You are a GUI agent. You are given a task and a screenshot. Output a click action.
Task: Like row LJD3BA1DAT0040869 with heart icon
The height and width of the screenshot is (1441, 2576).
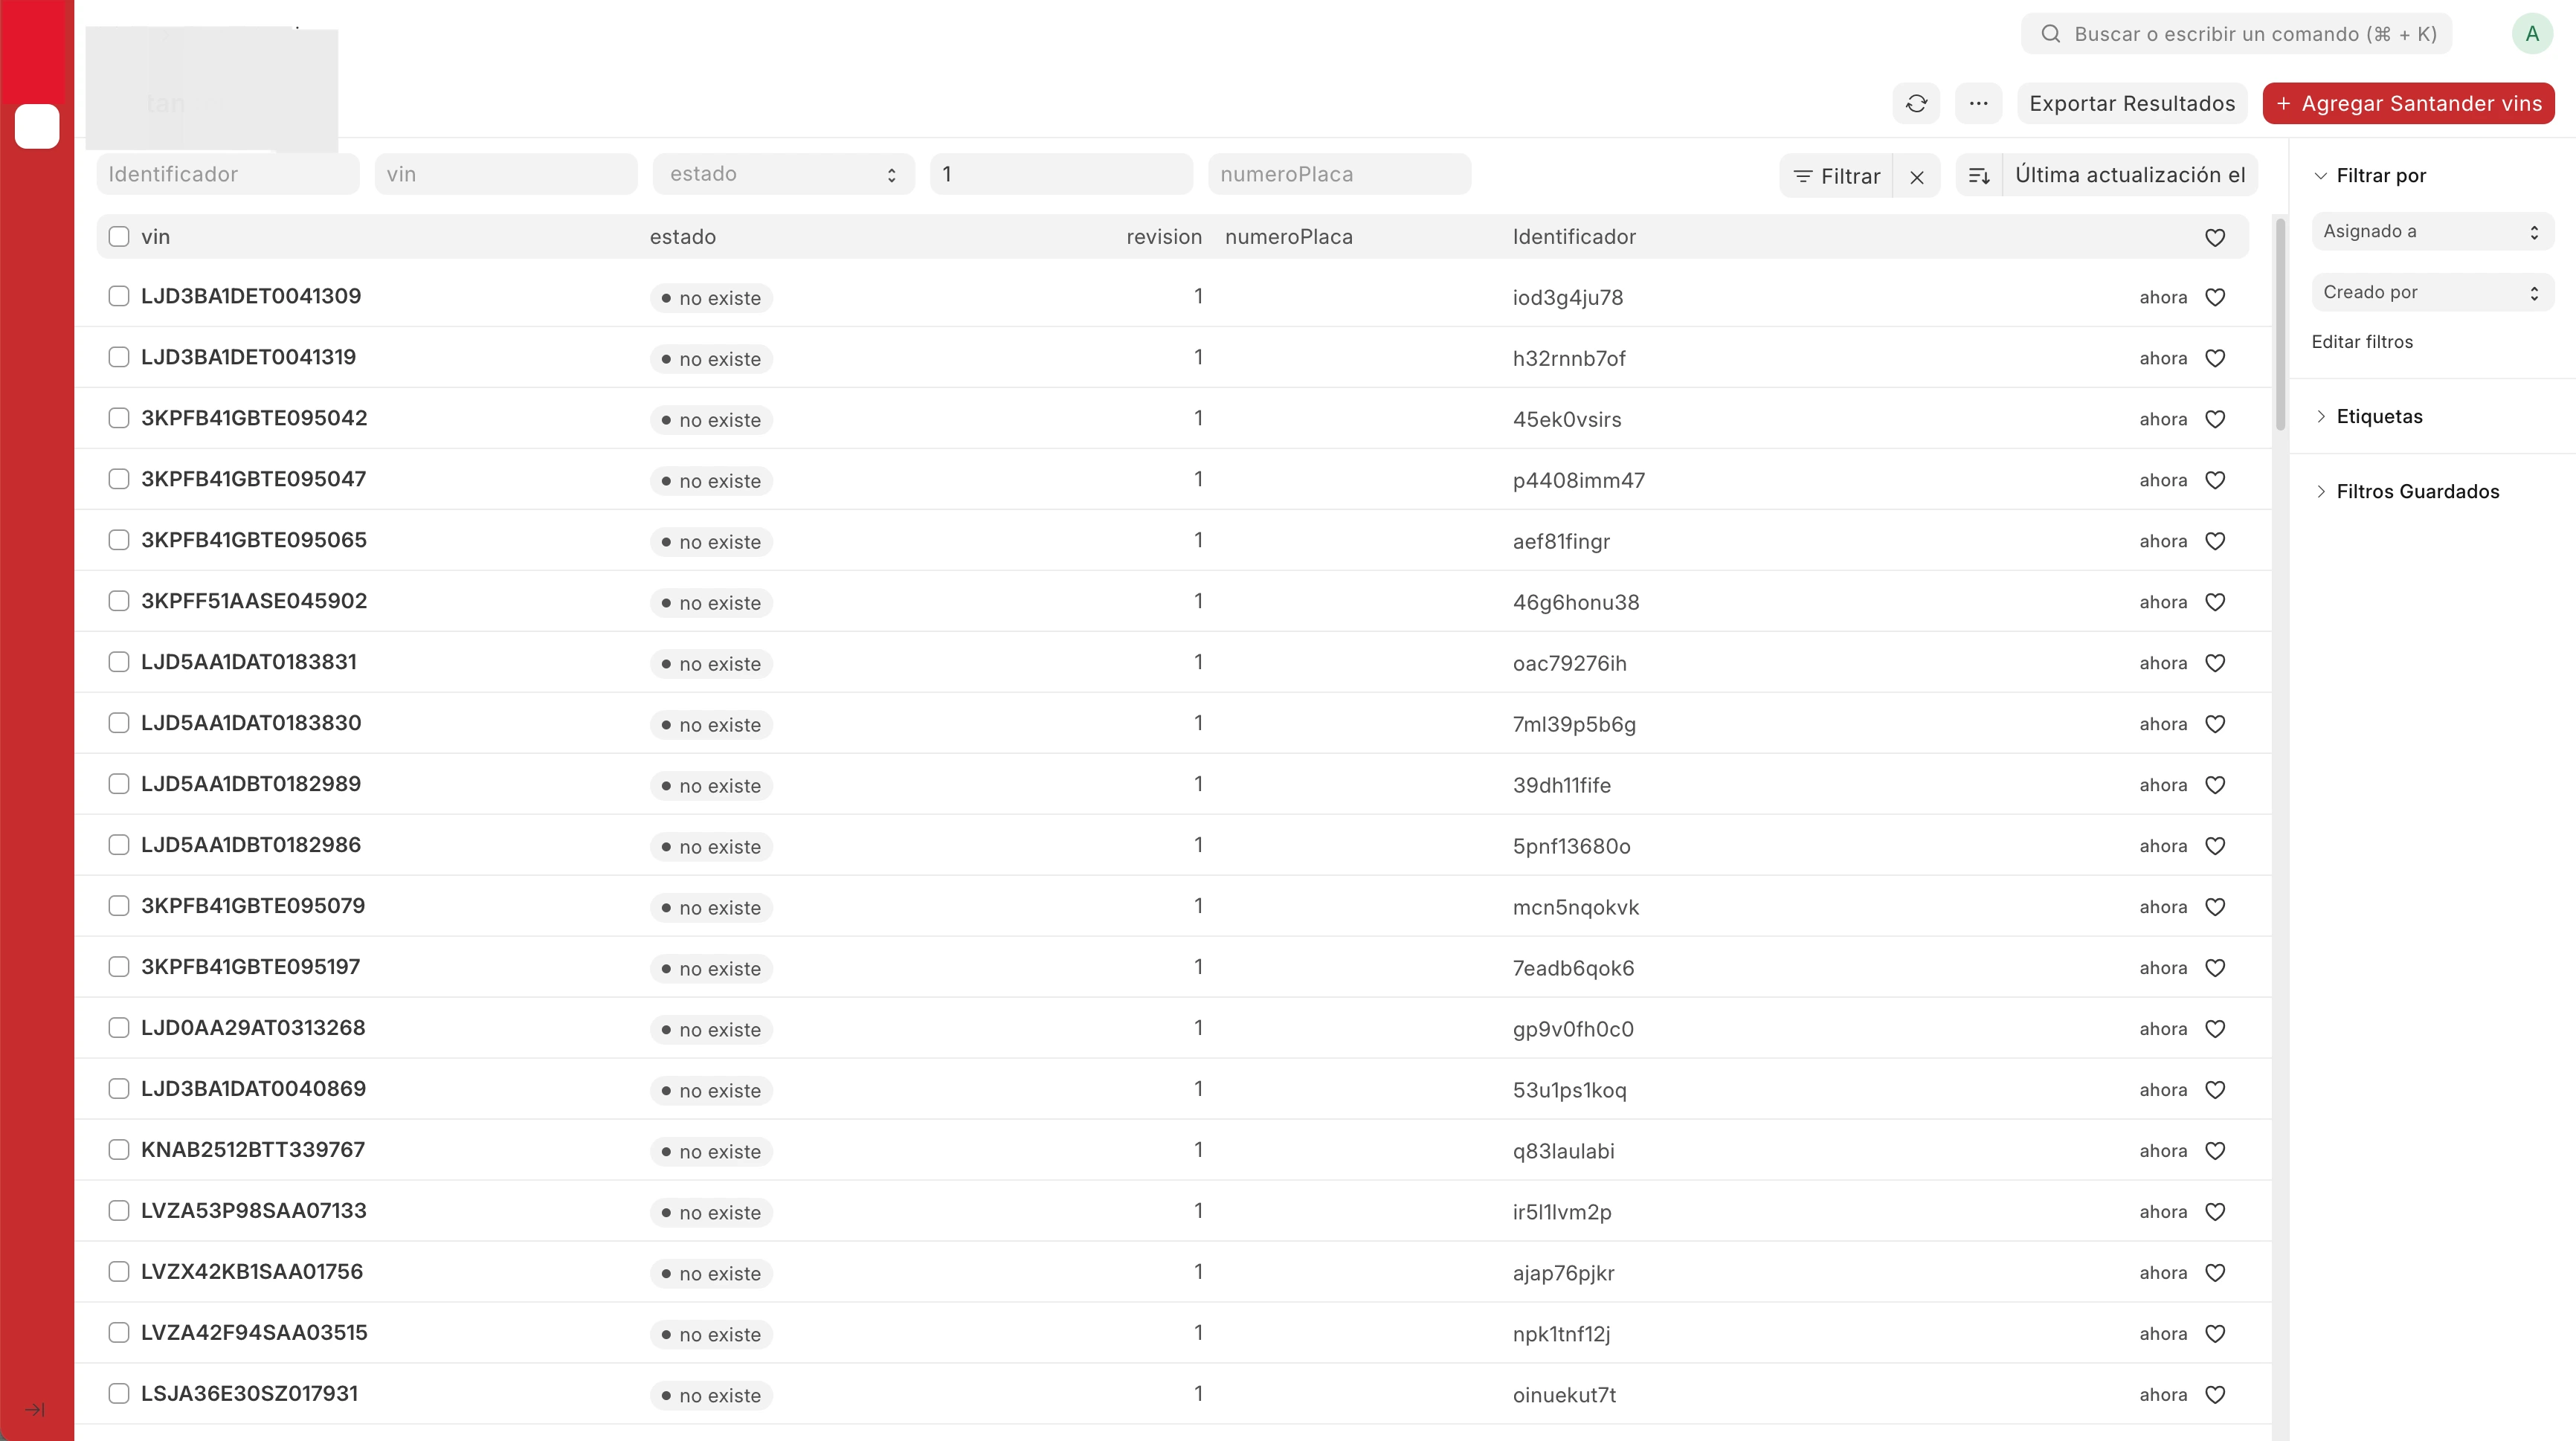2215,1090
